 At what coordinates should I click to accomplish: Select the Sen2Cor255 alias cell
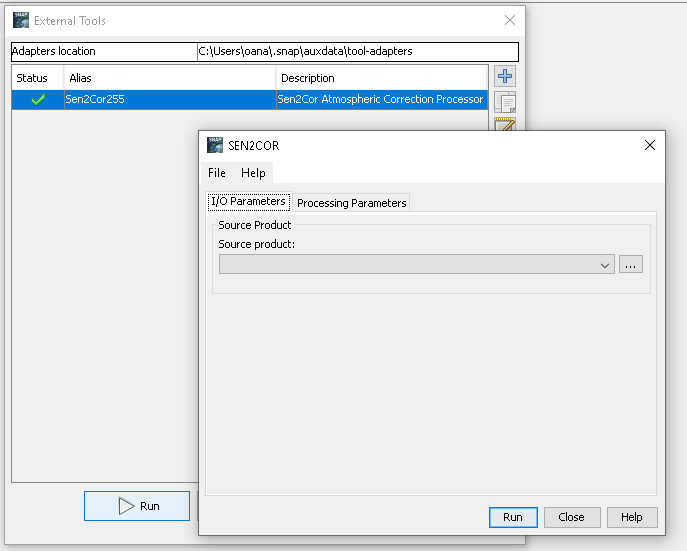(170, 99)
